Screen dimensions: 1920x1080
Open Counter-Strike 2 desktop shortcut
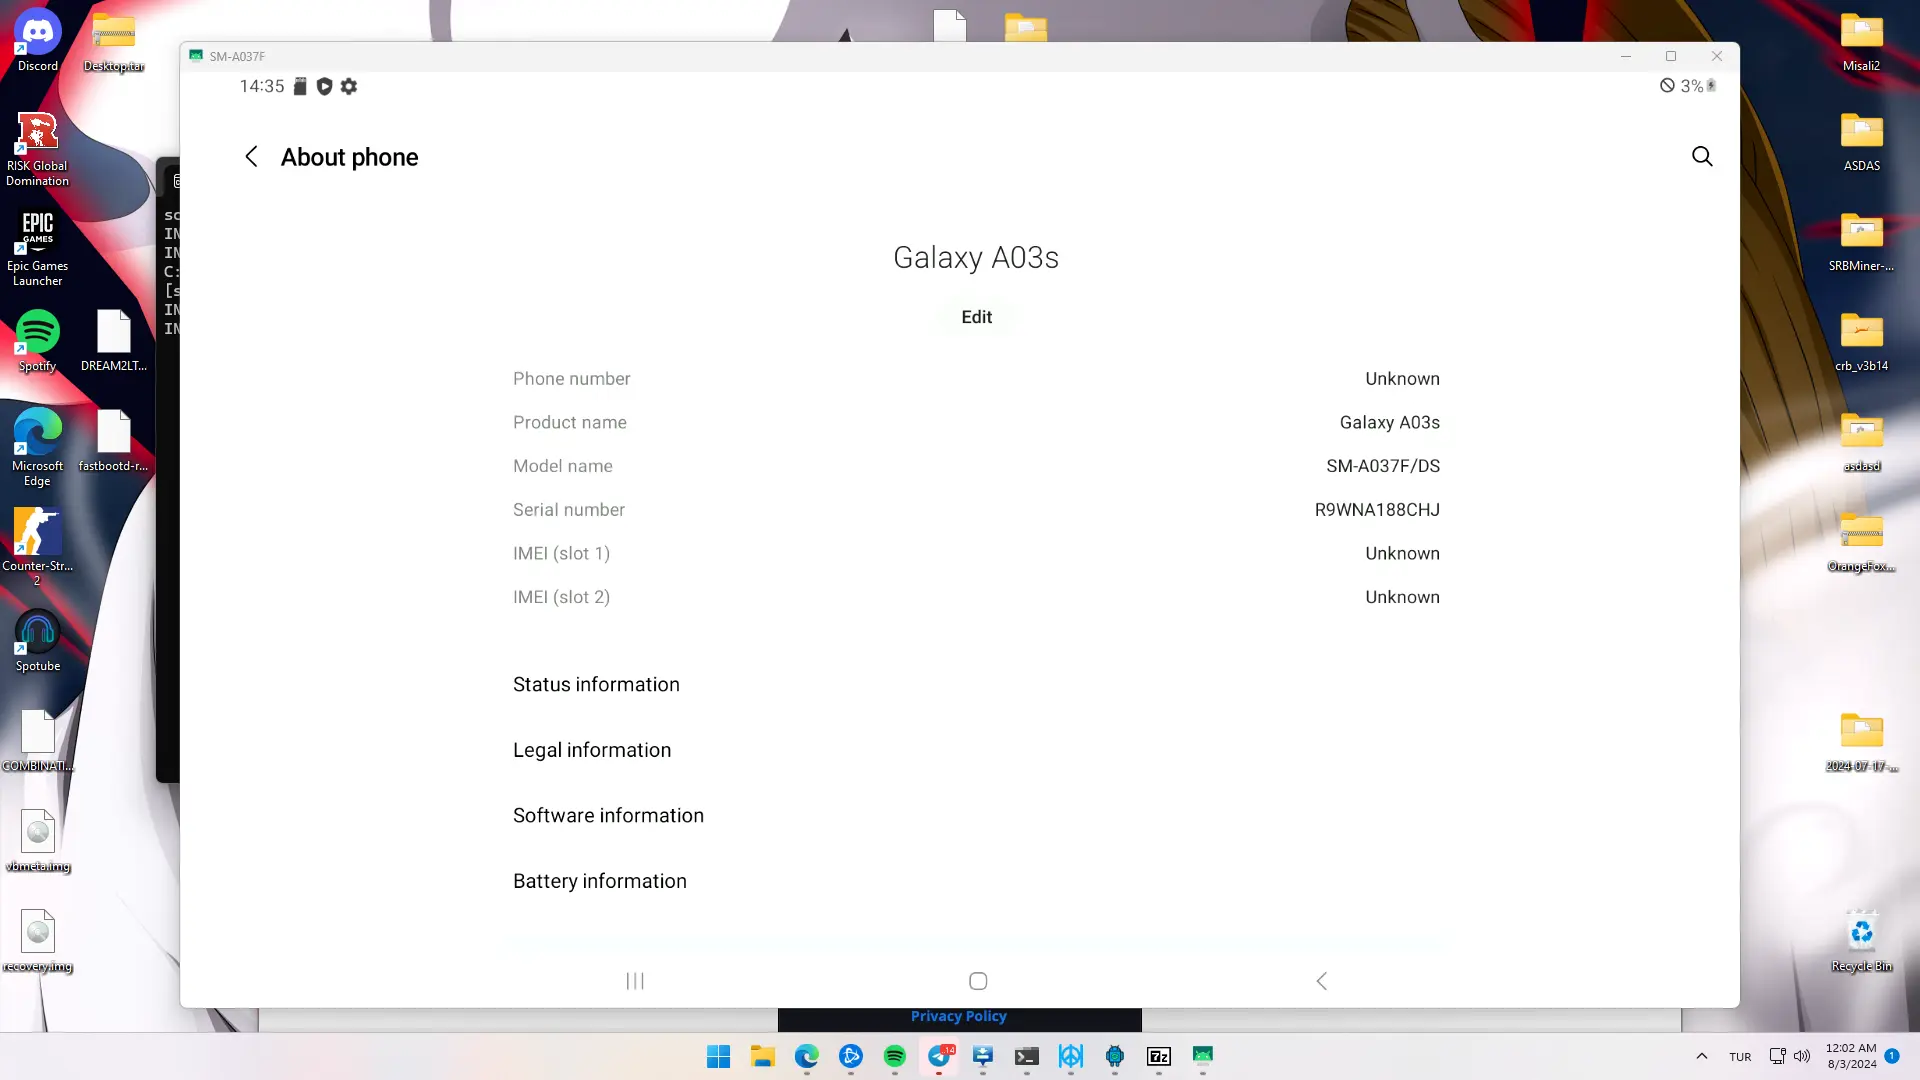(38, 546)
